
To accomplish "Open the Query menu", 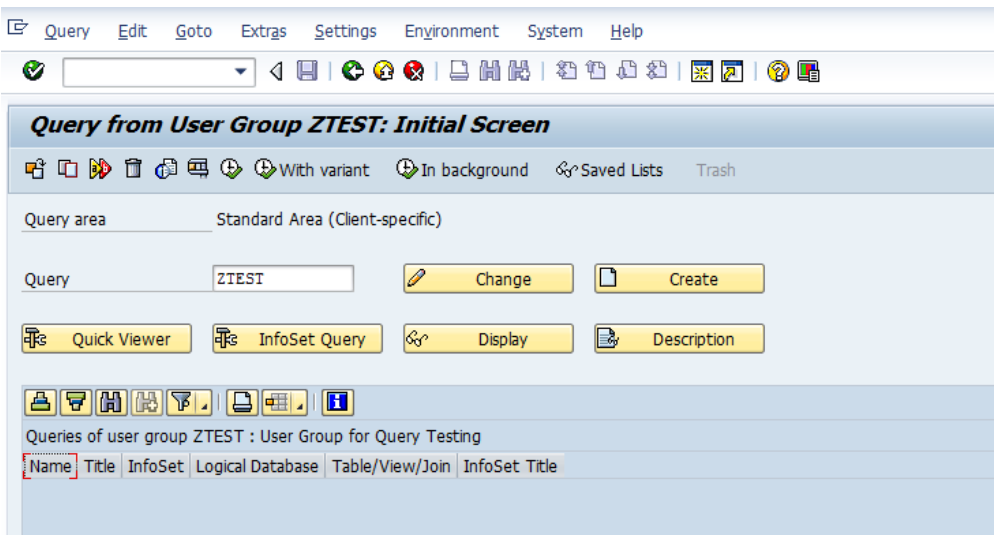I will (67, 31).
